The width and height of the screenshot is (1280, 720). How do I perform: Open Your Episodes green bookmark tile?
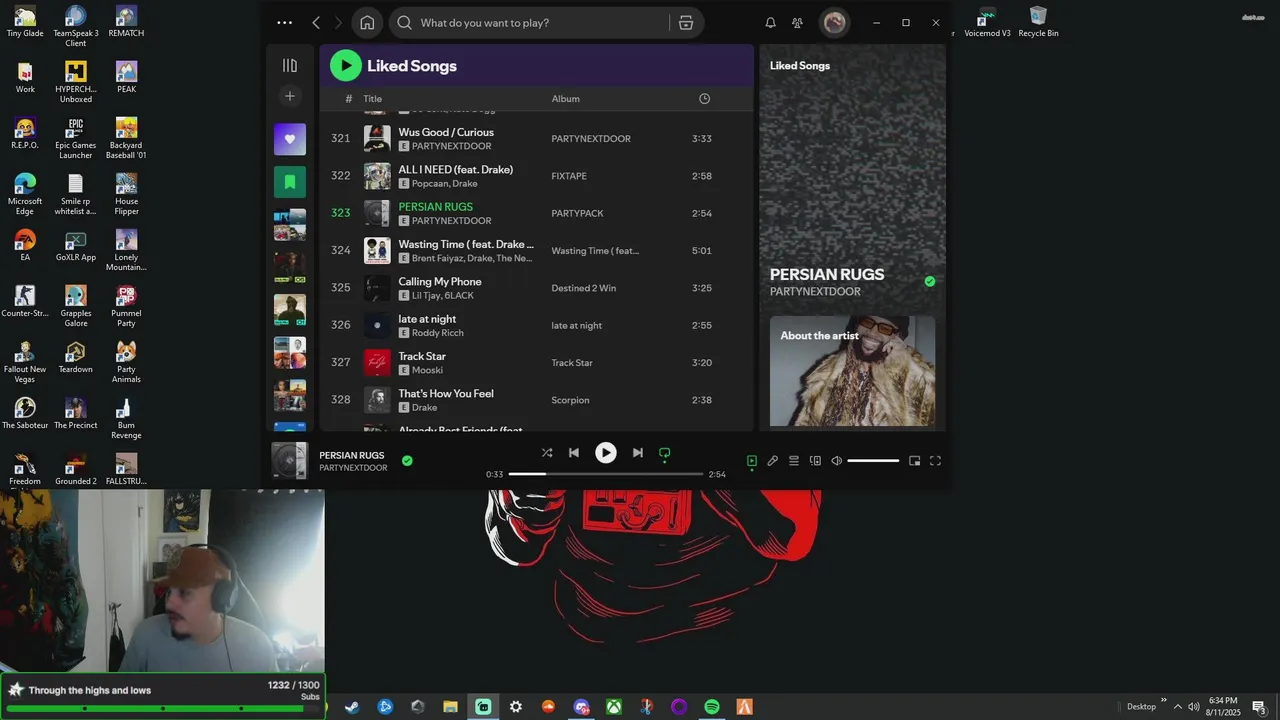tap(290, 182)
